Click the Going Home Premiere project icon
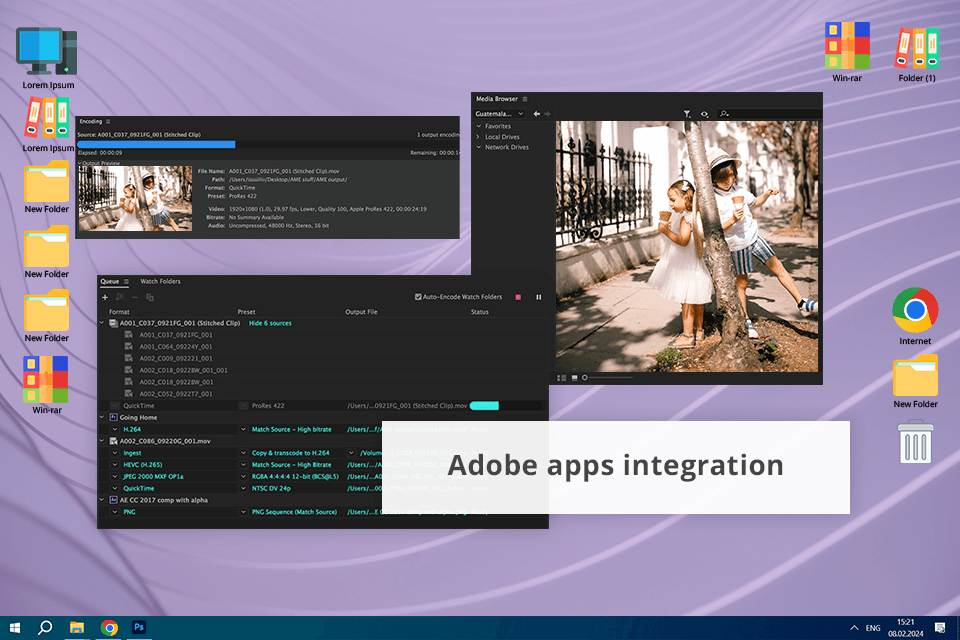Screen dimensions: 960x640 [113, 418]
